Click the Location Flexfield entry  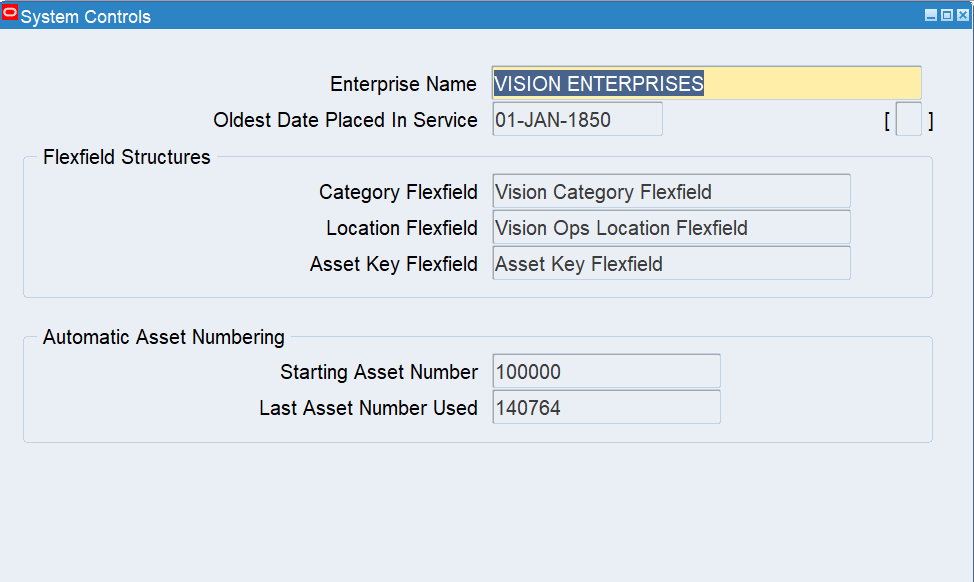[670, 227]
